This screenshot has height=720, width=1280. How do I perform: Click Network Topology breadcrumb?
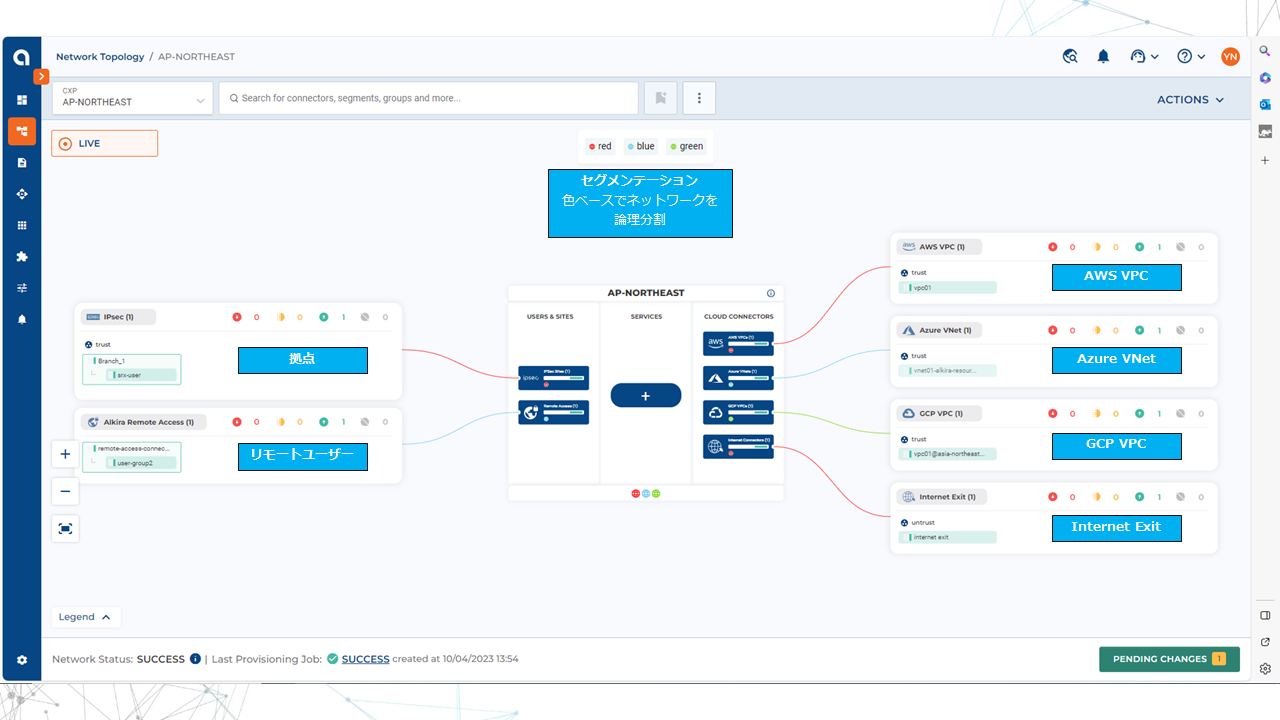[100, 57]
